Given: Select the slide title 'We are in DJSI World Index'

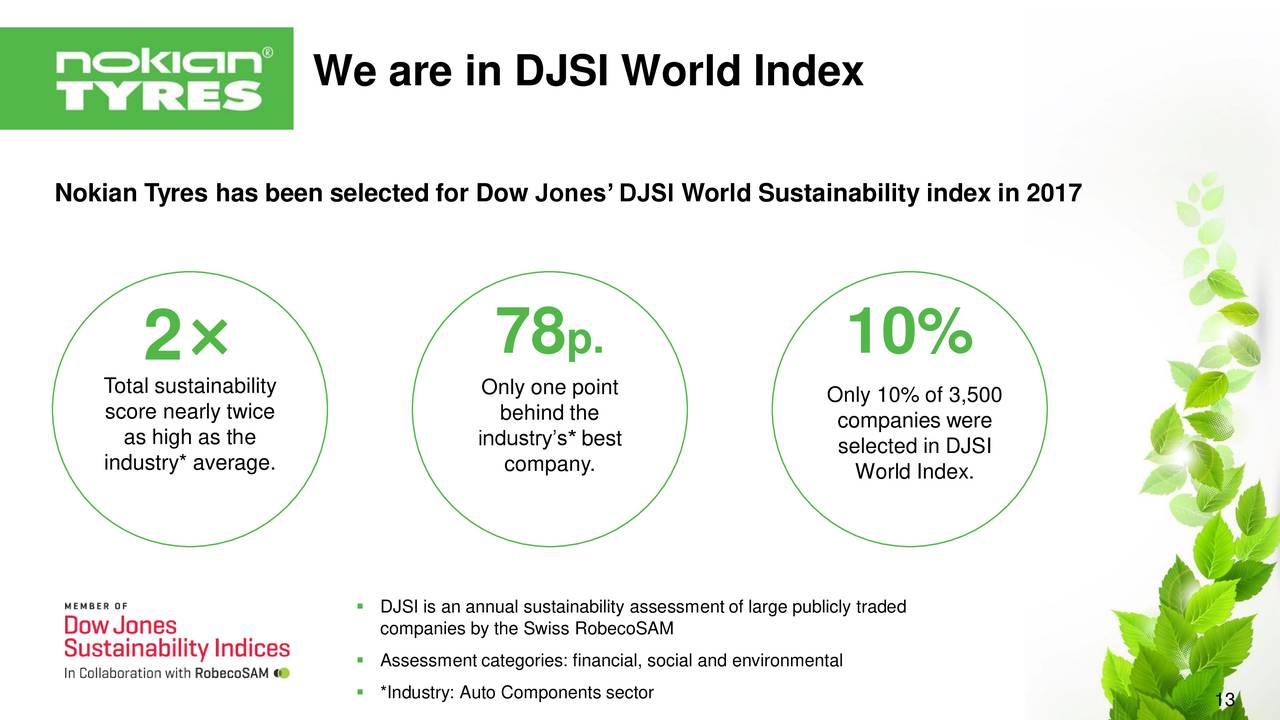Looking at the screenshot, I should [588, 71].
